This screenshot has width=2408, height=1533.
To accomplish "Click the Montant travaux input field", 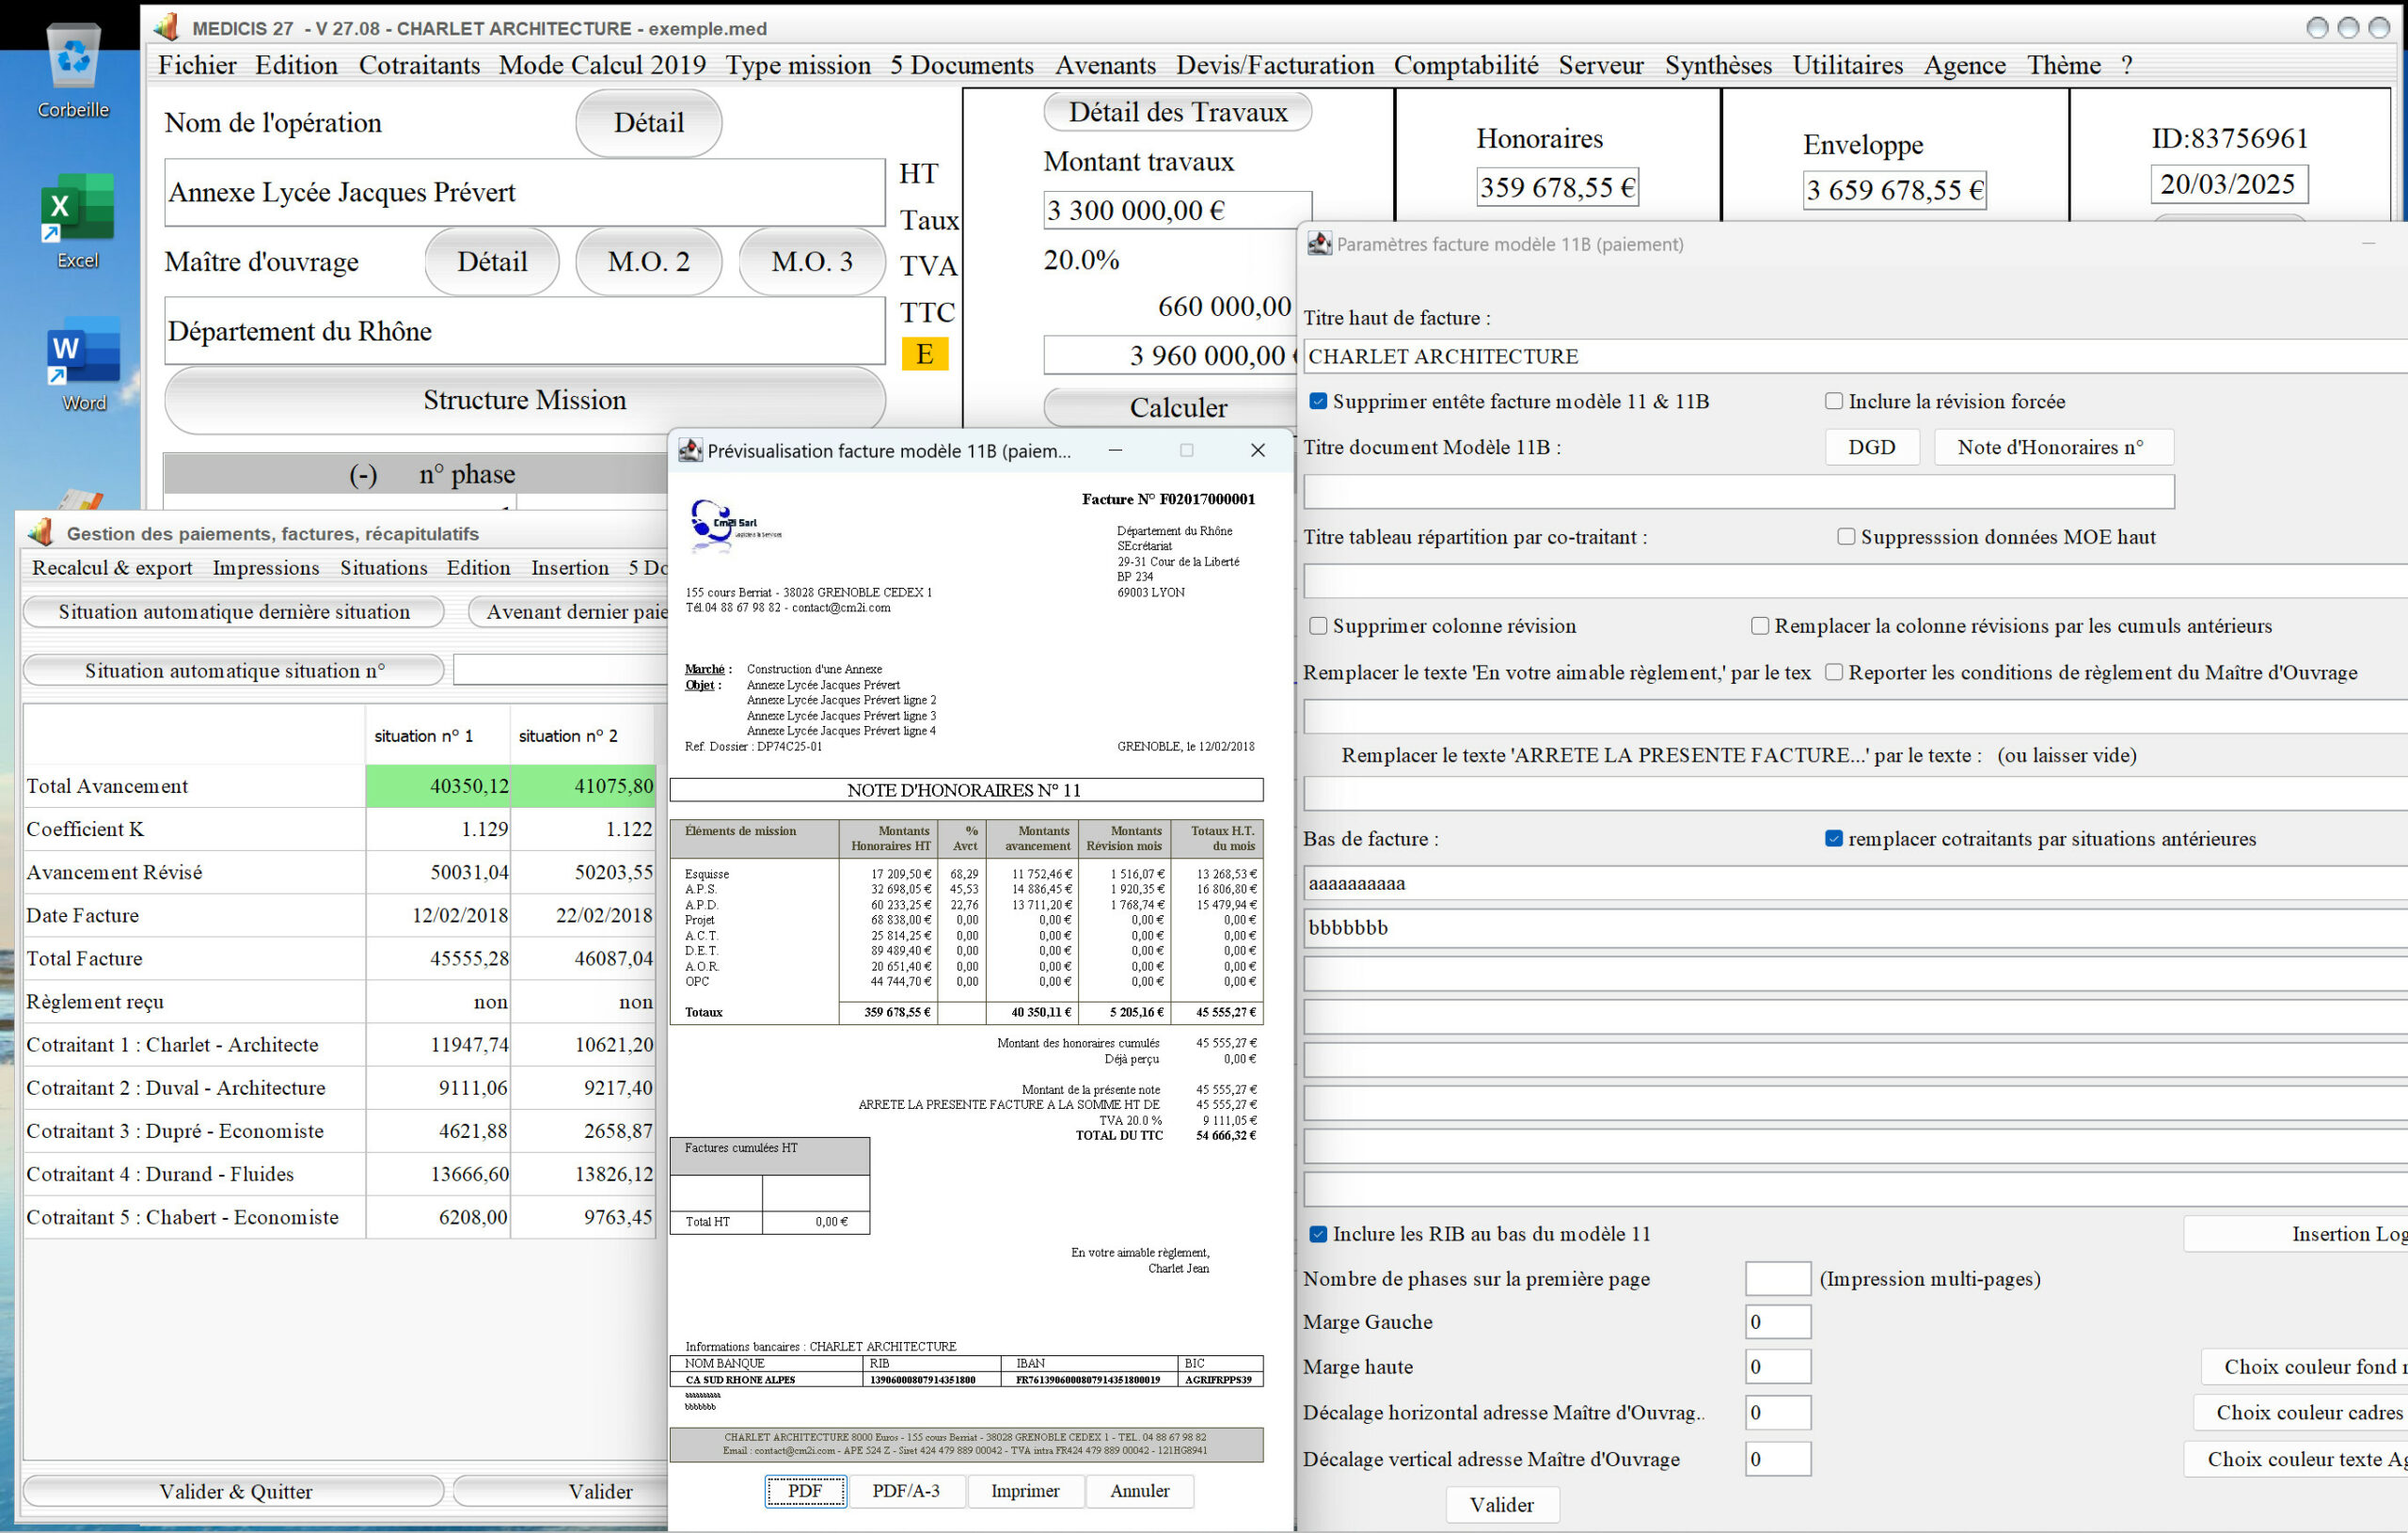I will click(x=1177, y=210).
